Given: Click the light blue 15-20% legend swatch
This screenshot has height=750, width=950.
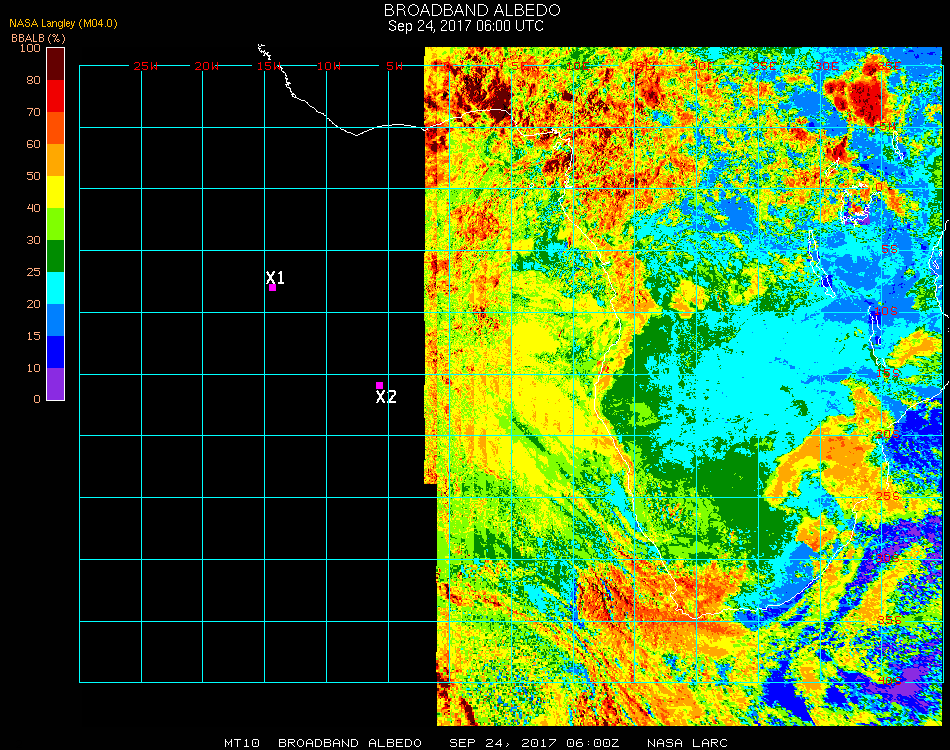Looking at the screenshot, I should [x=56, y=320].
